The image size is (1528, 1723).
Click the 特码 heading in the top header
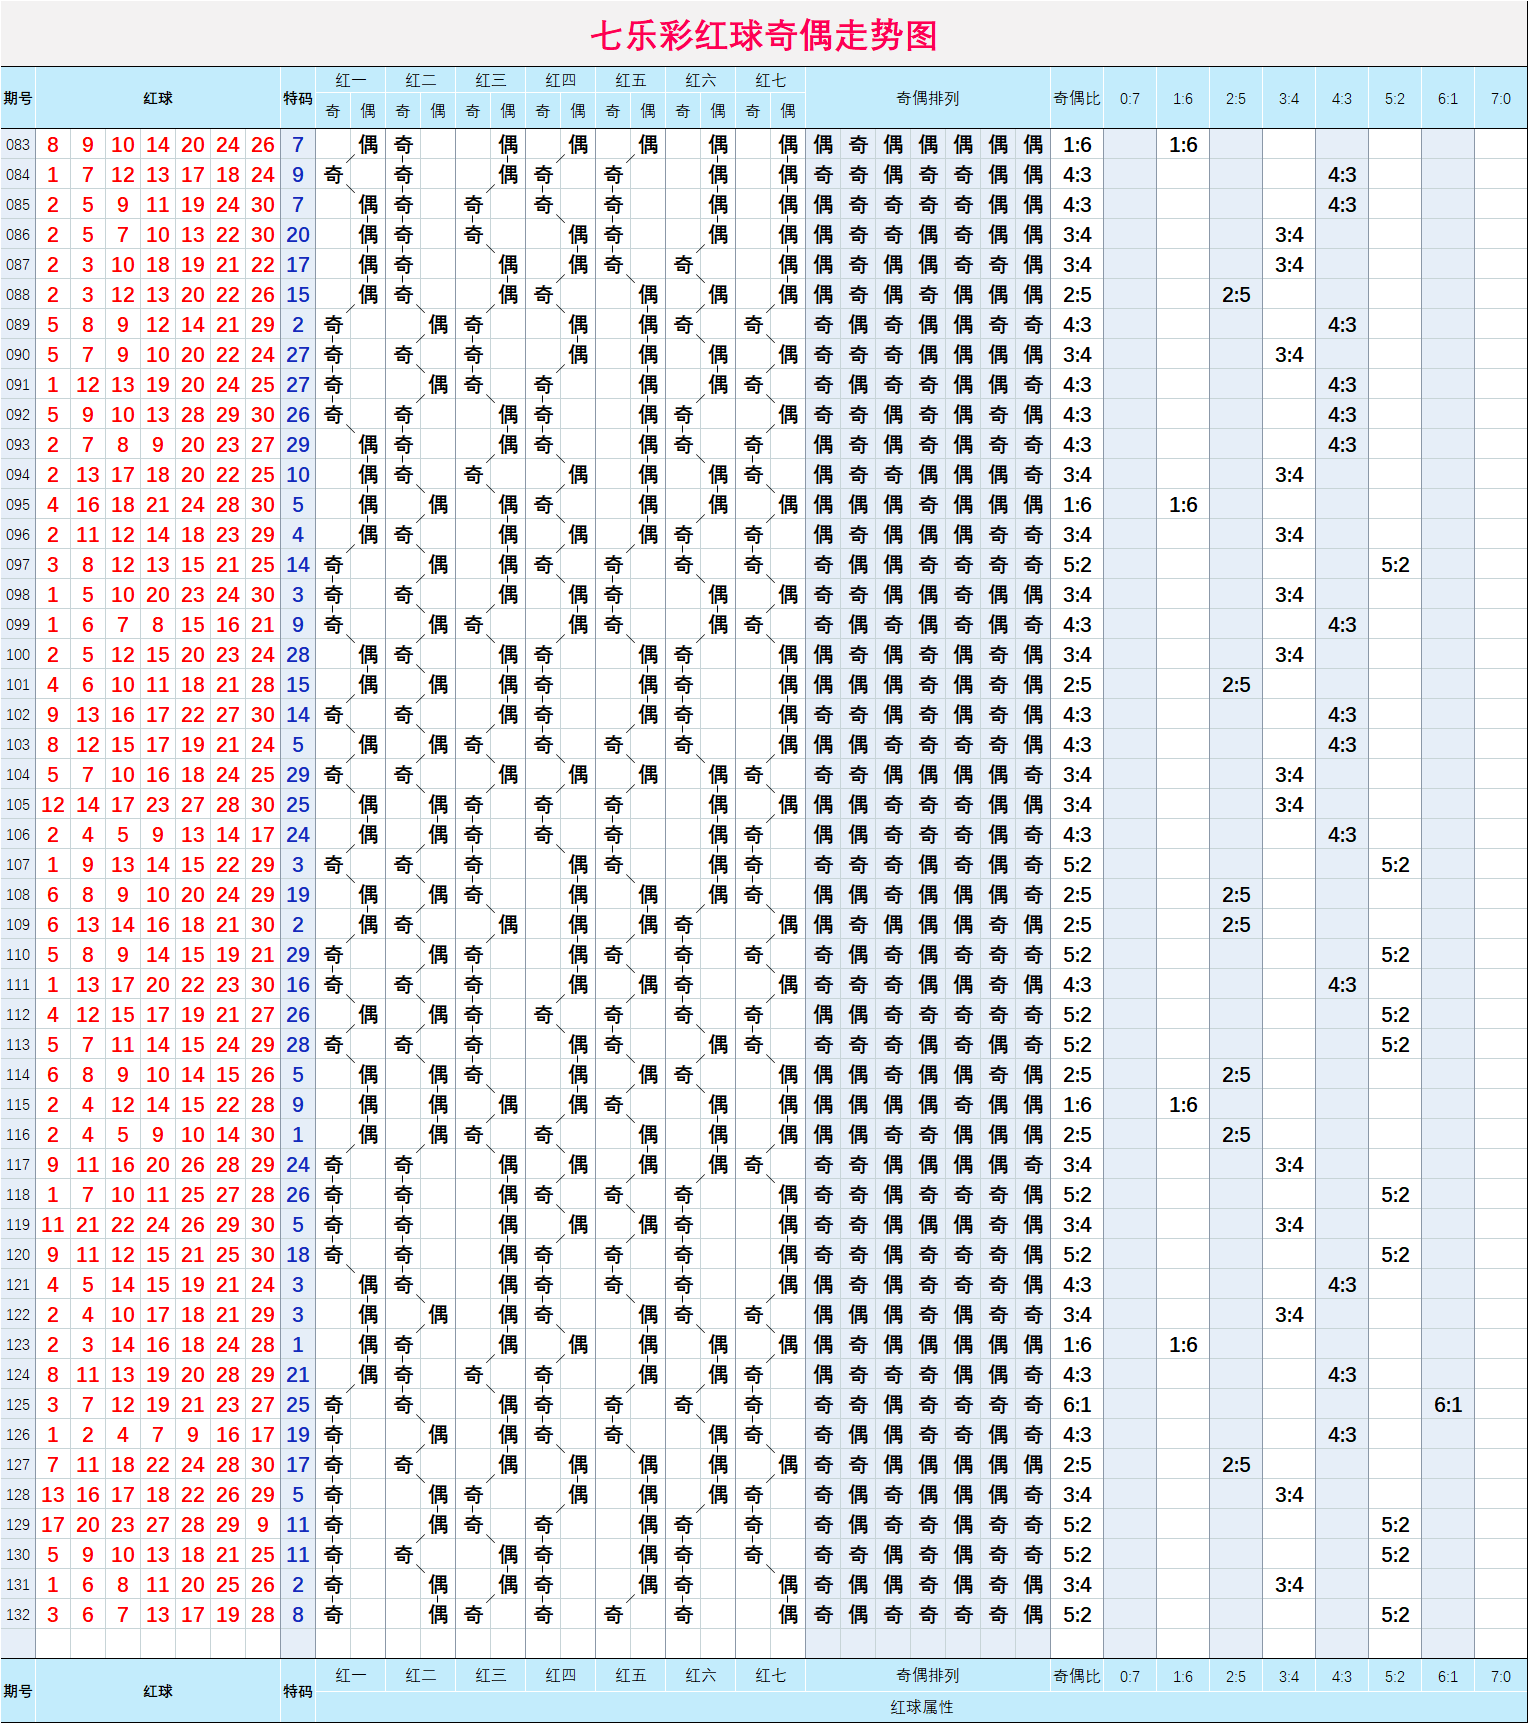298,98
